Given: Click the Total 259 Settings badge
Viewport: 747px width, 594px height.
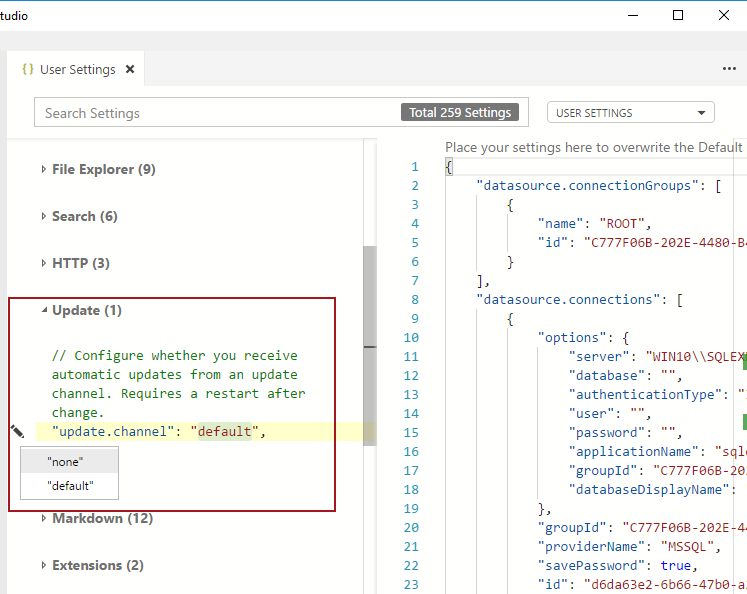Looking at the screenshot, I should (x=460, y=113).
